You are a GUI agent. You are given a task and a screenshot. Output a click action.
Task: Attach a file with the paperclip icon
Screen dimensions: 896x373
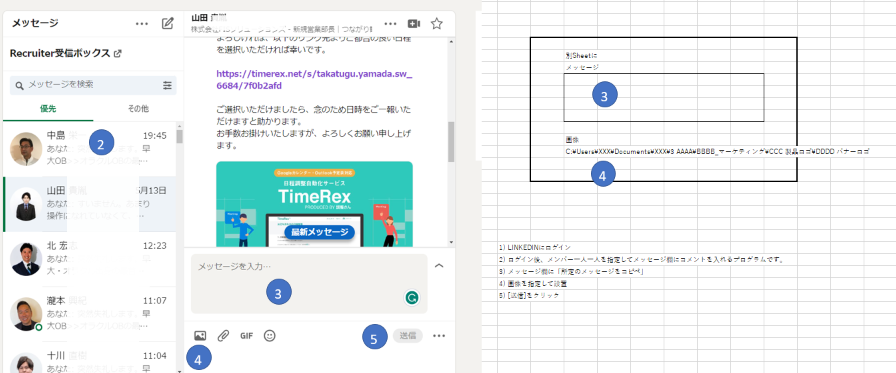[x=223, y=336]
